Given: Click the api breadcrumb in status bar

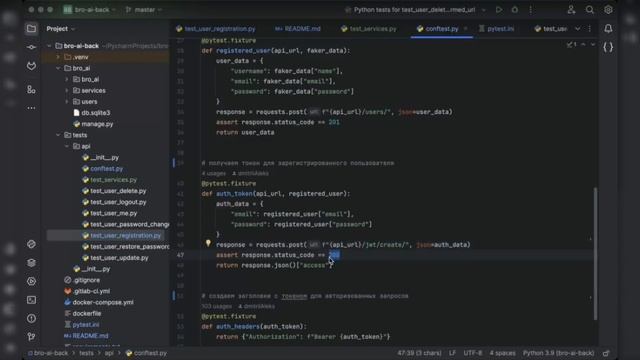Looking at the screenshot, I should pyautogui.click(x=109, y=353).
